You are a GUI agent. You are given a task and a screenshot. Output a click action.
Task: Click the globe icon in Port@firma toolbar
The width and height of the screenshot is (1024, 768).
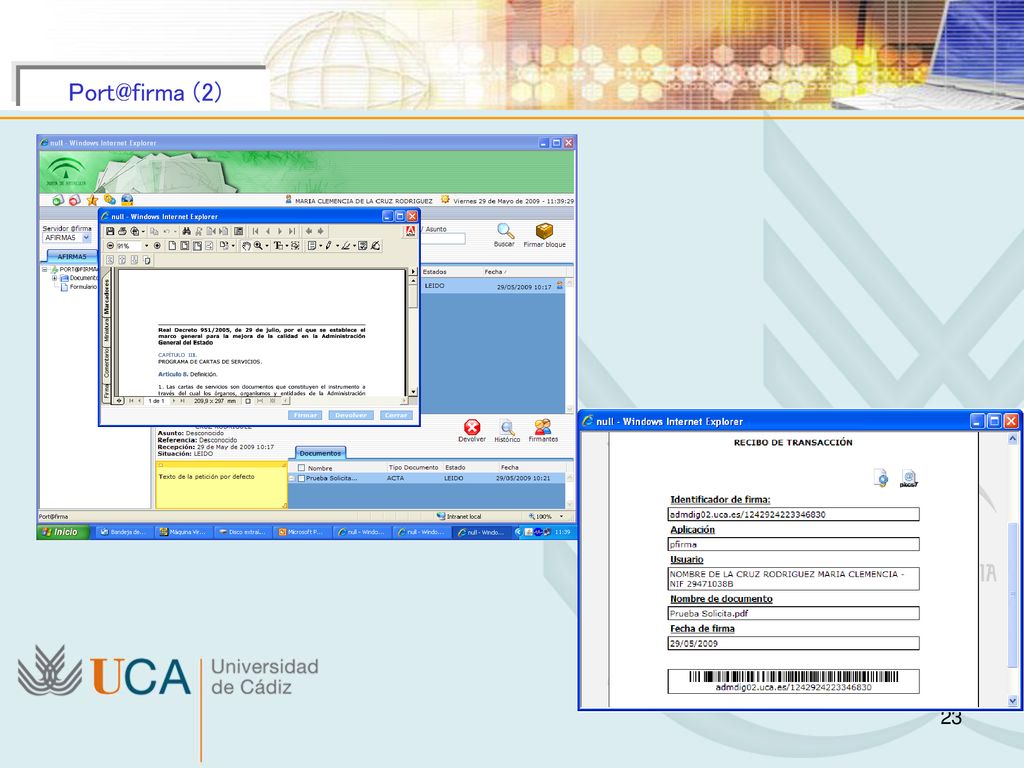coord(127,200)
